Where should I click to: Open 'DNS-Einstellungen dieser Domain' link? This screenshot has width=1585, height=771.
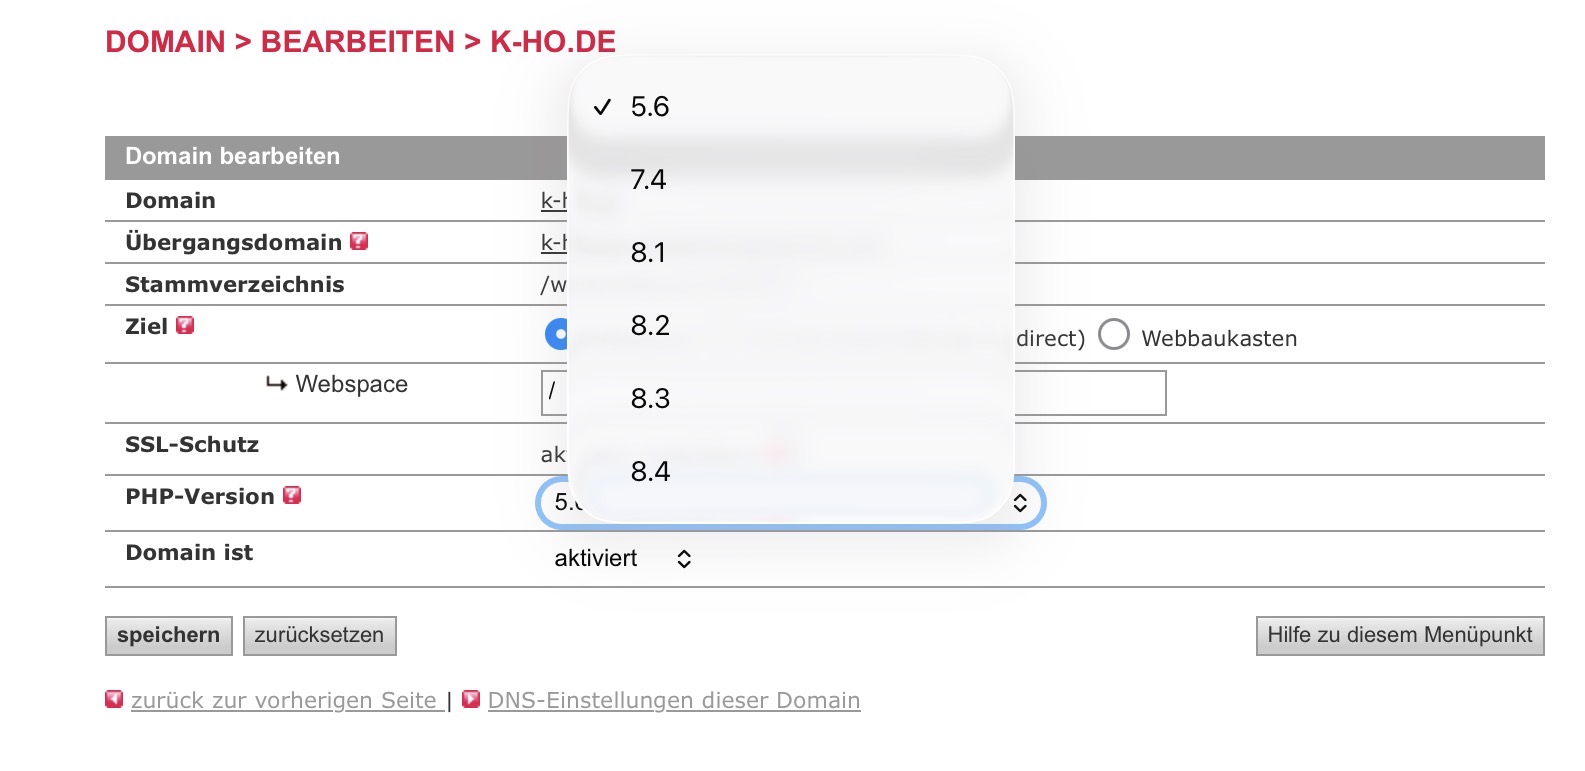pyautogui.click(x=673, y=701)
